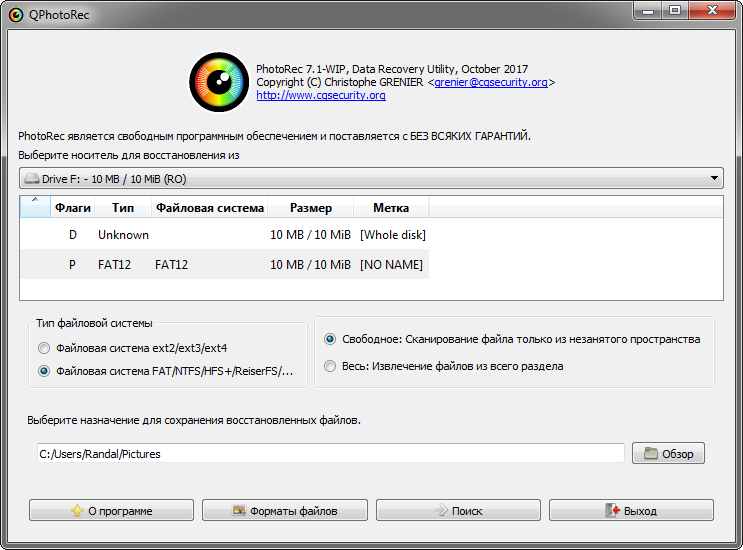Image resolution: width=743 pixels, height=550 pixels.
Task: Choose Весь to extract from whole partition
Action: pos(444,366)
